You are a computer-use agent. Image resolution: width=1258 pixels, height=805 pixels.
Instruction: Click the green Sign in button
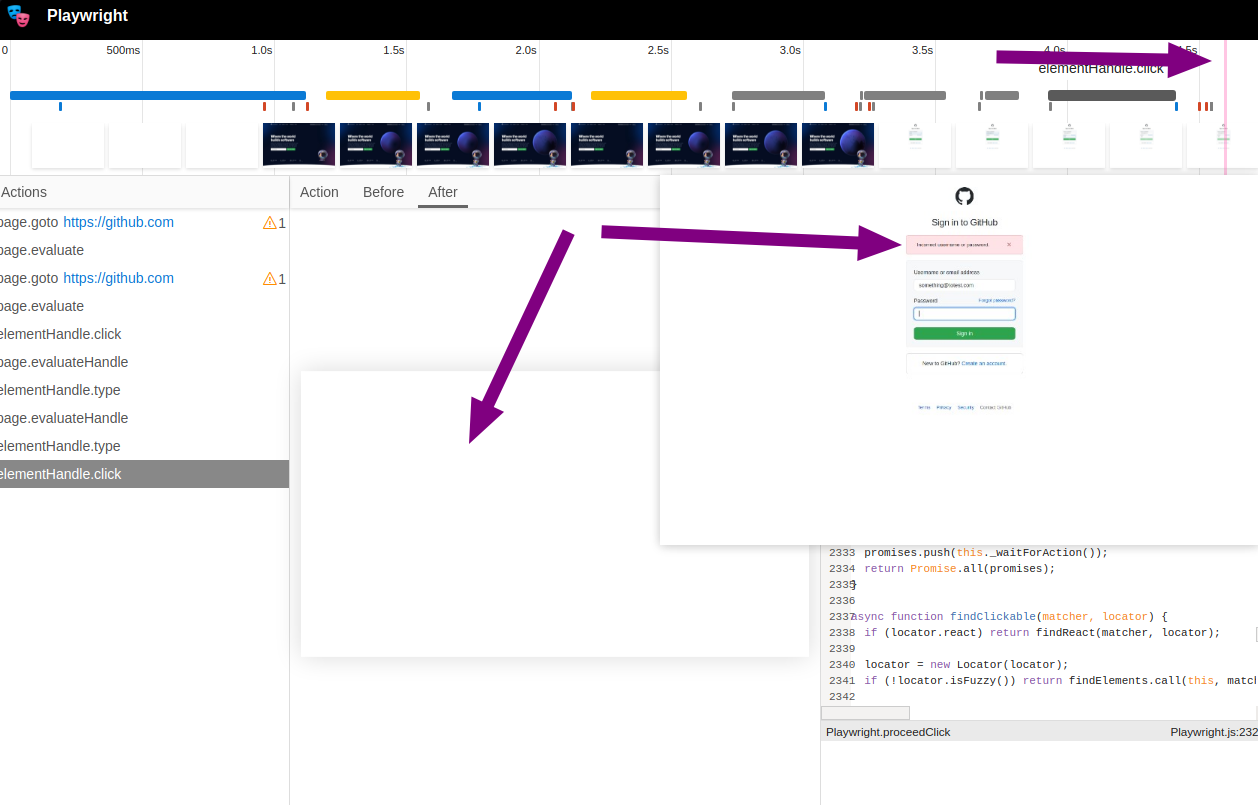[x=964, y=333]
